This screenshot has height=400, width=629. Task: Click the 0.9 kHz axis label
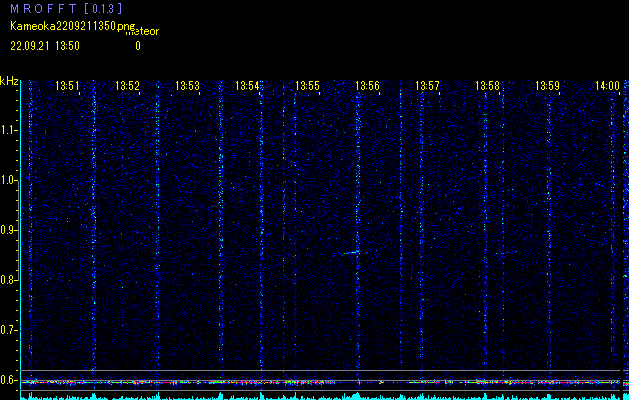click(9, 230)
